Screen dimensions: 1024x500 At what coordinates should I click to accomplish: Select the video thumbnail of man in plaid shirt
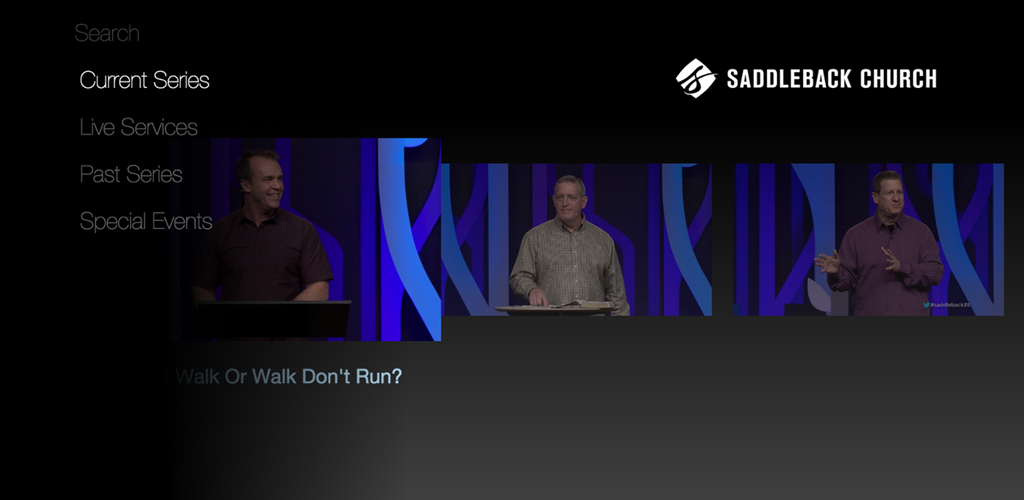(577, 240)
